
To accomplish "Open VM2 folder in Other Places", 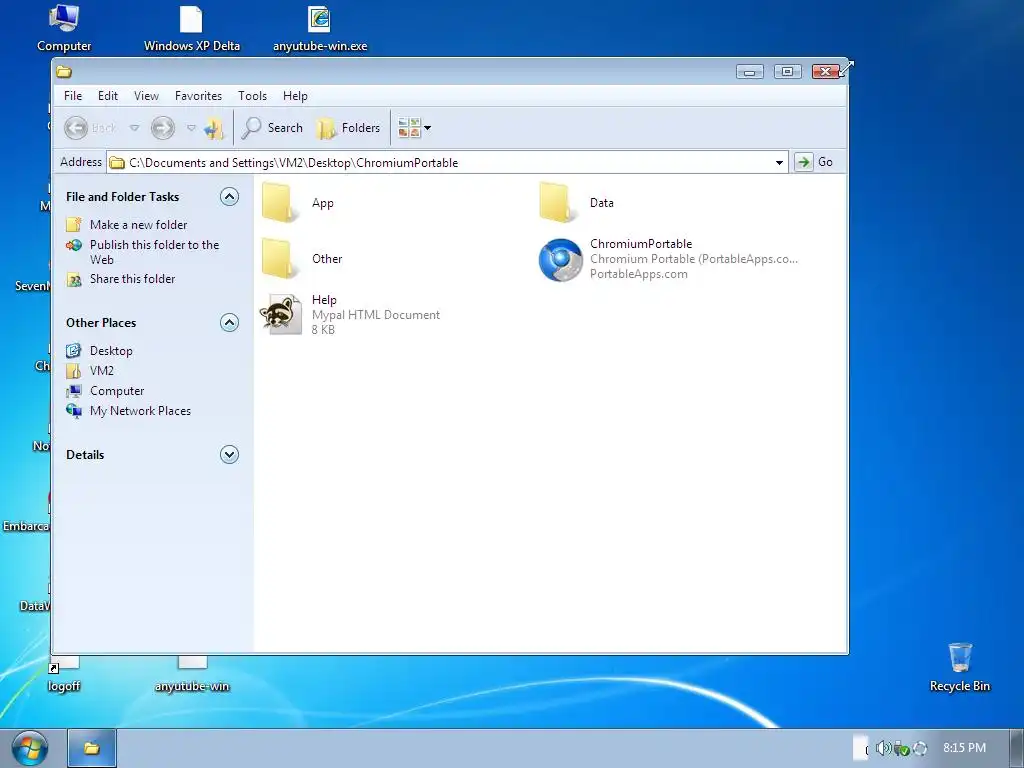I will (x=102, y=371).
